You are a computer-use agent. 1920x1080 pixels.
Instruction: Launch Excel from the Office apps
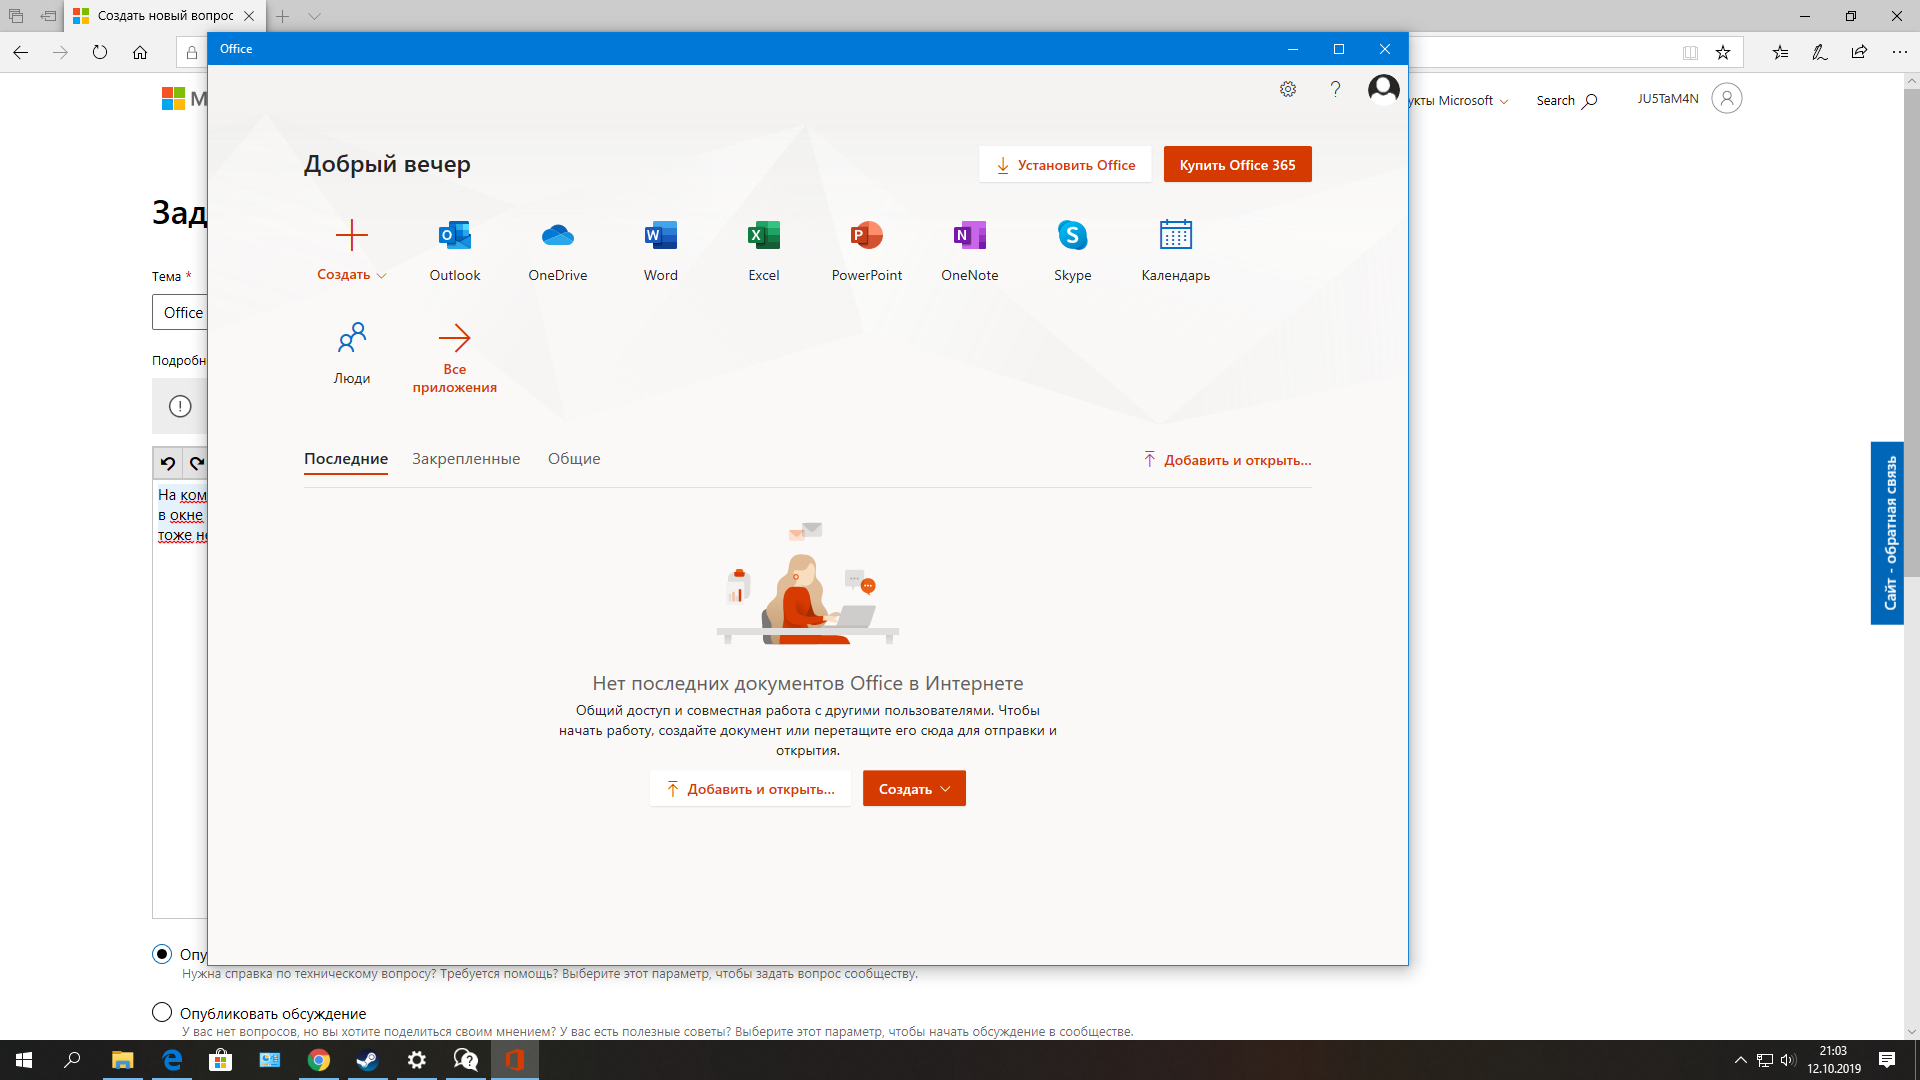(x=764, y=236)
